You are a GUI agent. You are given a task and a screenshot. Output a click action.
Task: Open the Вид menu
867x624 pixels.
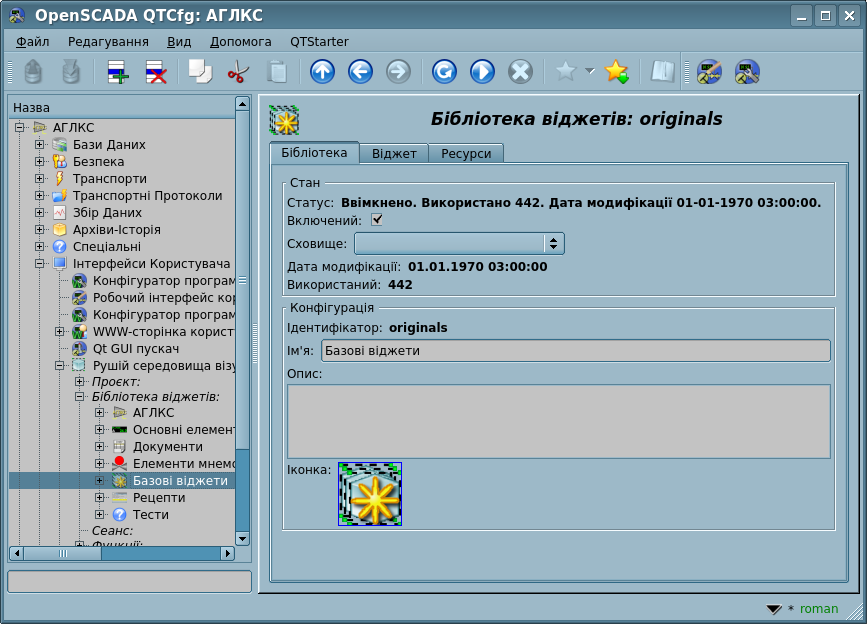point(179,42)
